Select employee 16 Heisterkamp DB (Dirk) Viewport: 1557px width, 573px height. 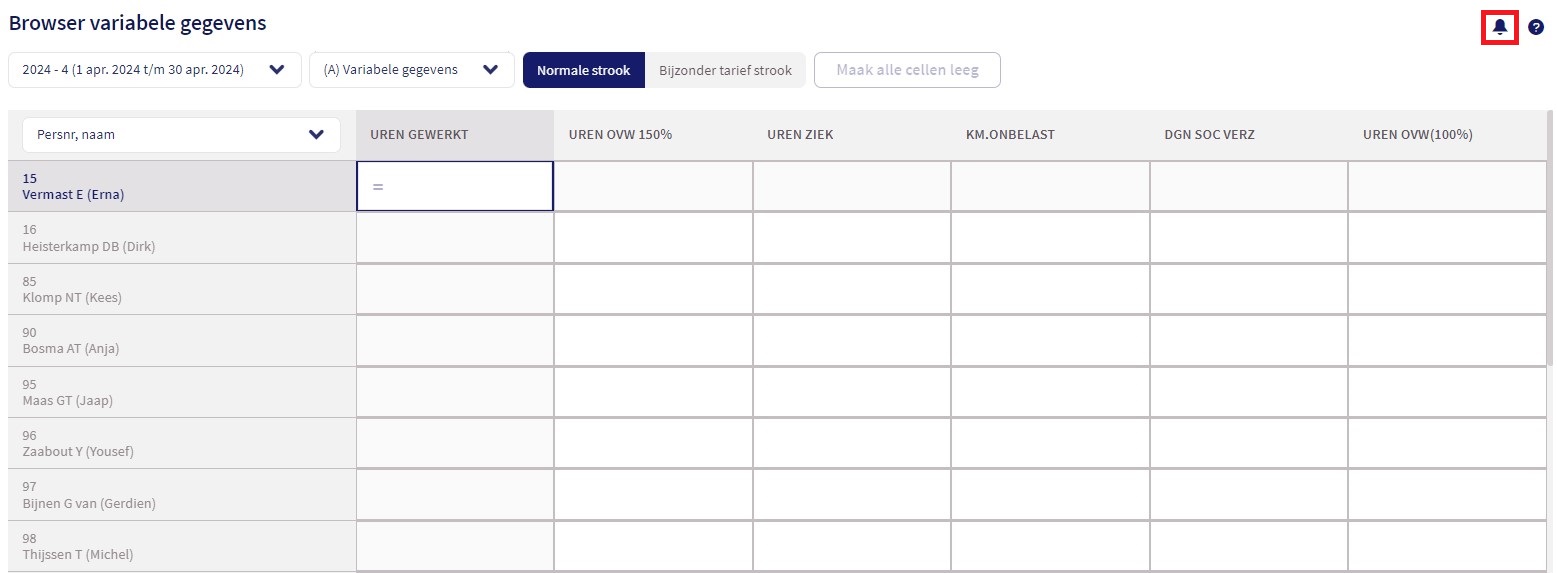click(x=182, y=238)
